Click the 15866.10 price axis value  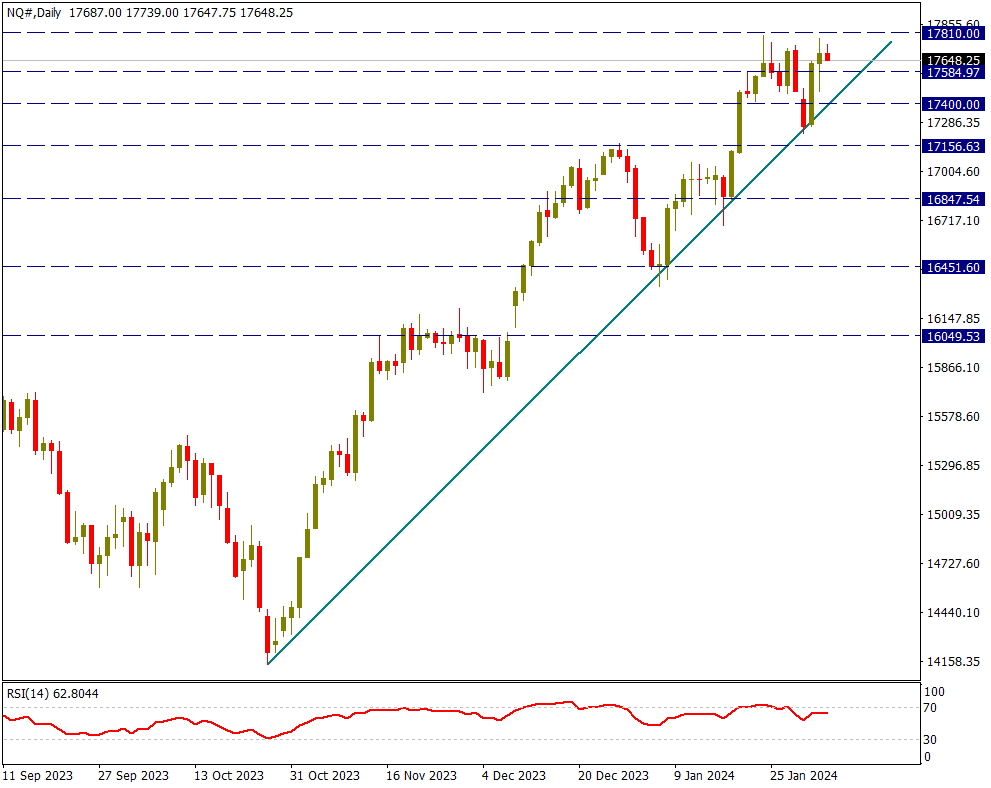click(x=953, y=368)
